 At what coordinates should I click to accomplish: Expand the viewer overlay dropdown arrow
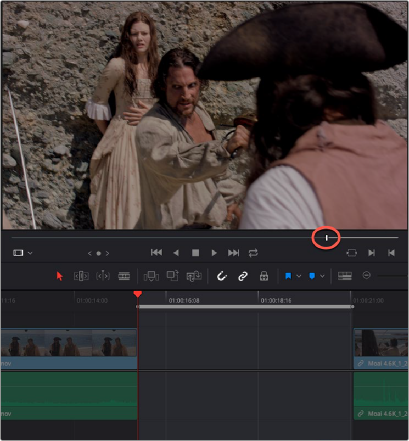coord(30,253)
